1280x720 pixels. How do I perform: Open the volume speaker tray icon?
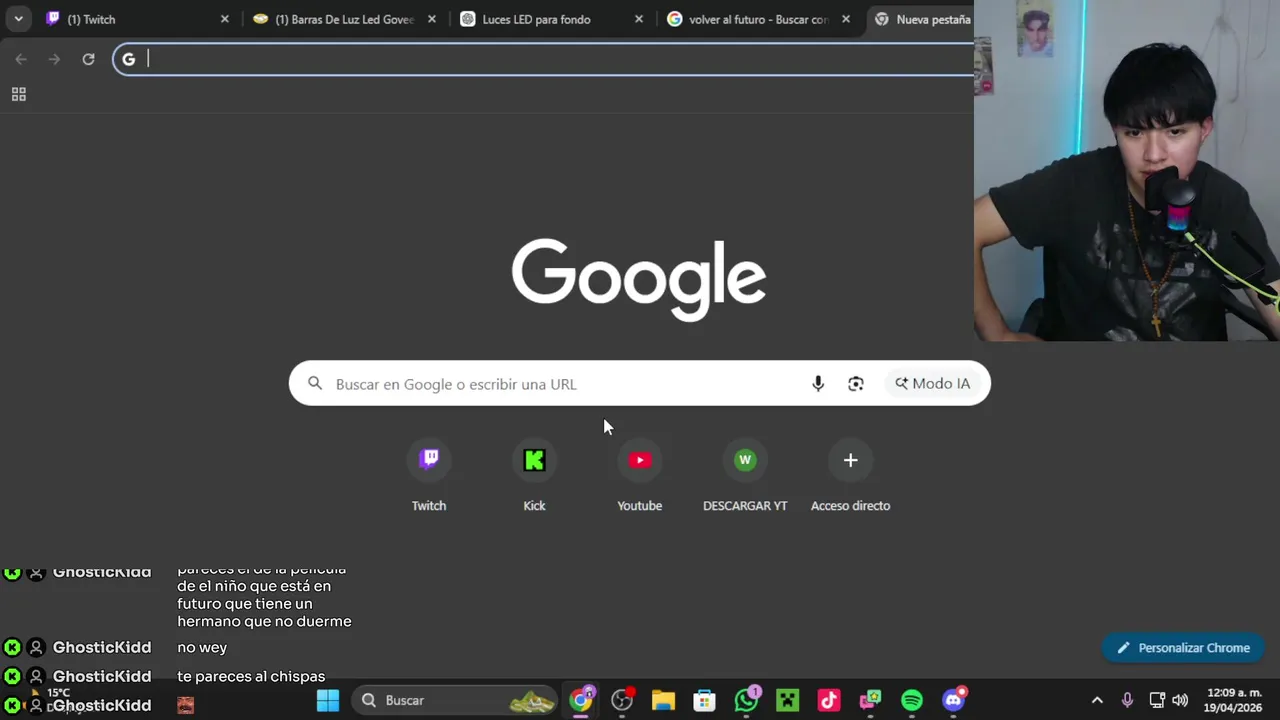[1180, 700]
